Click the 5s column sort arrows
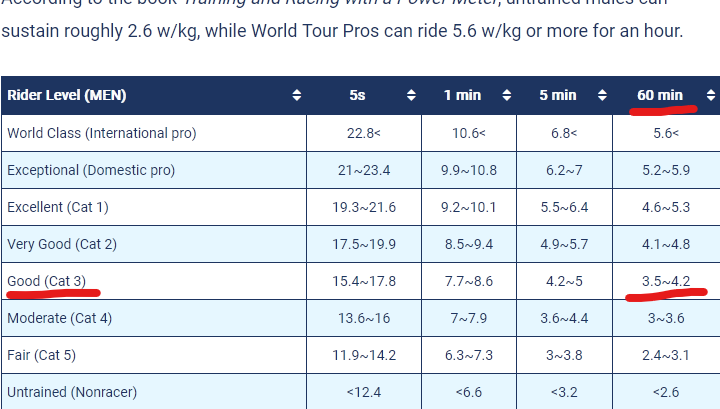This screenshot has height=409, width=720. point(411,95)
